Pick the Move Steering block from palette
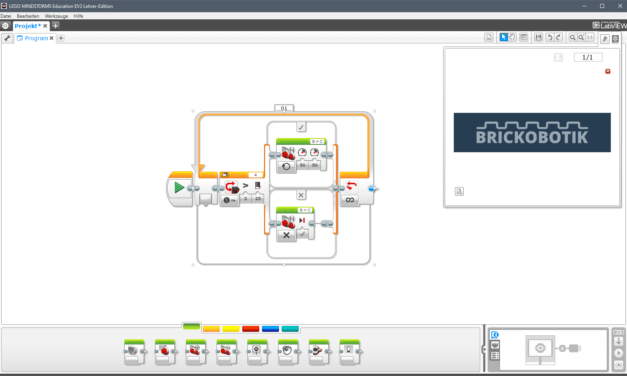This screenshot has width=627, height=376. 195,352
